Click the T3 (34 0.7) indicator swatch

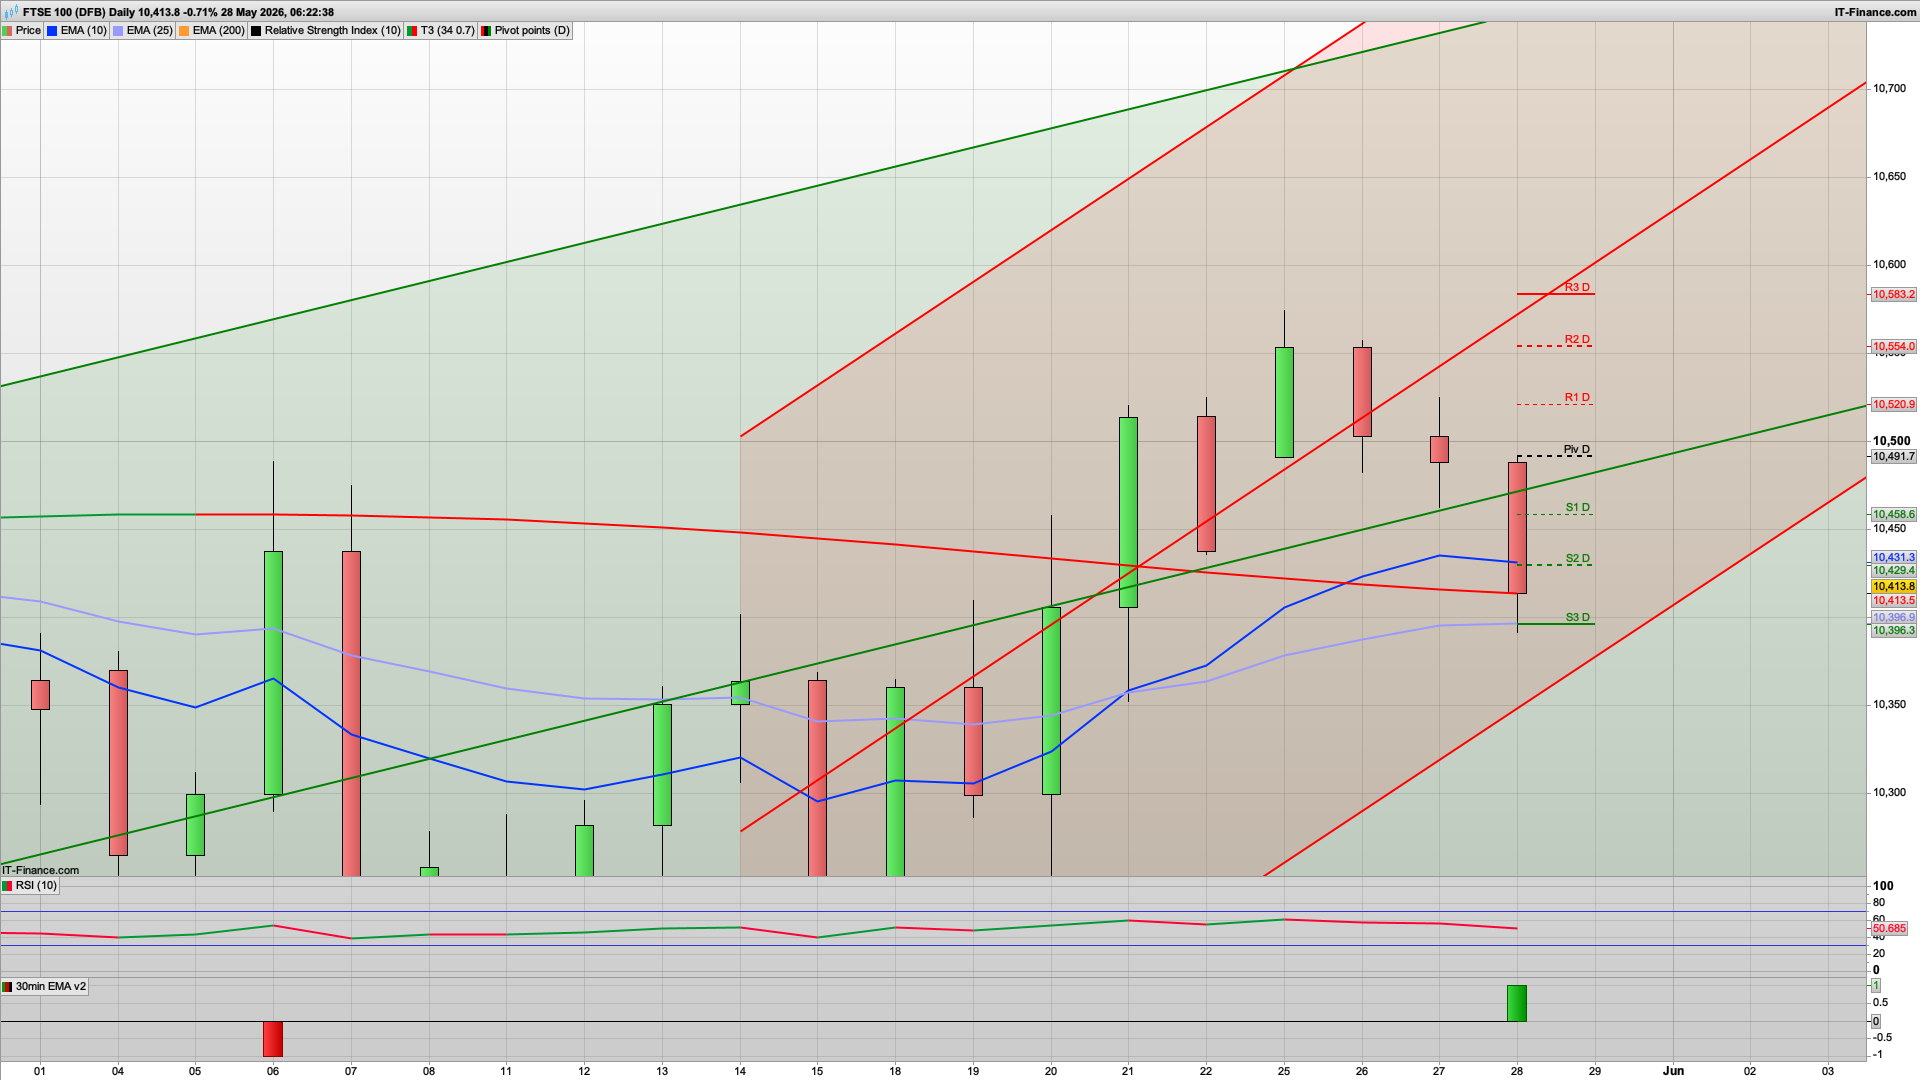point(412,31)
